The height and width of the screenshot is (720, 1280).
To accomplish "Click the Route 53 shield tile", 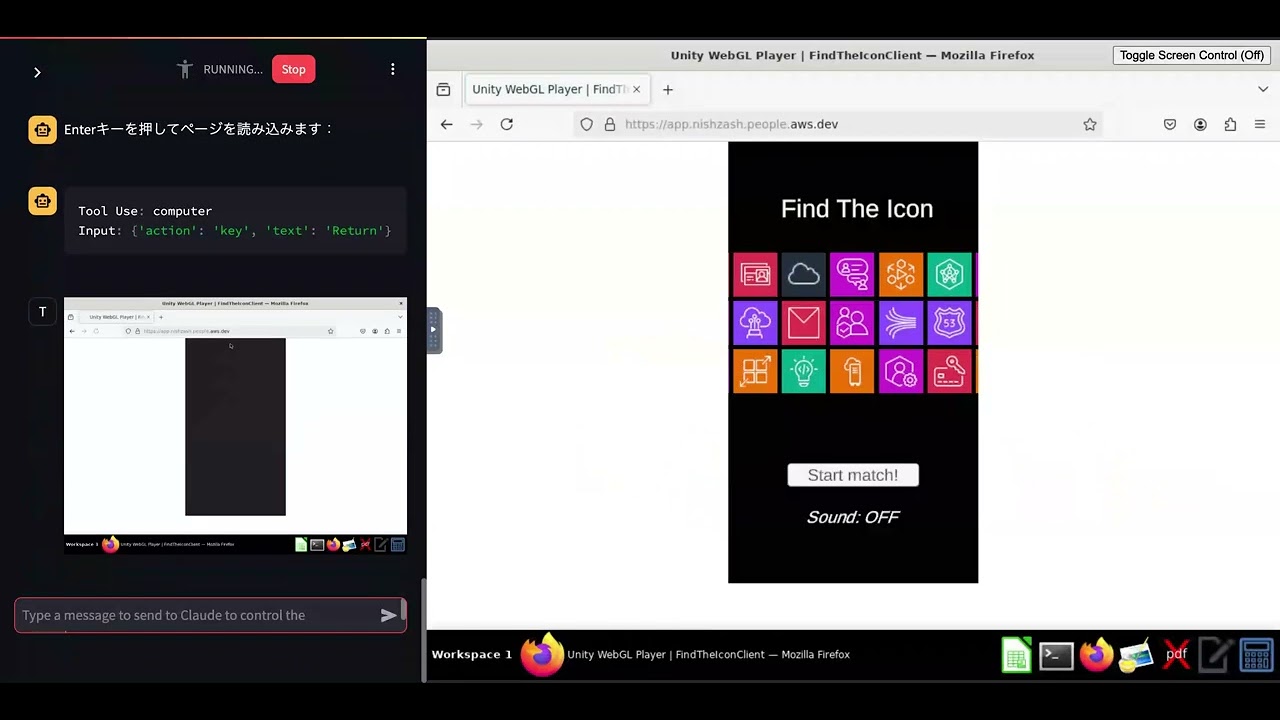I will [x=949, y=322].
